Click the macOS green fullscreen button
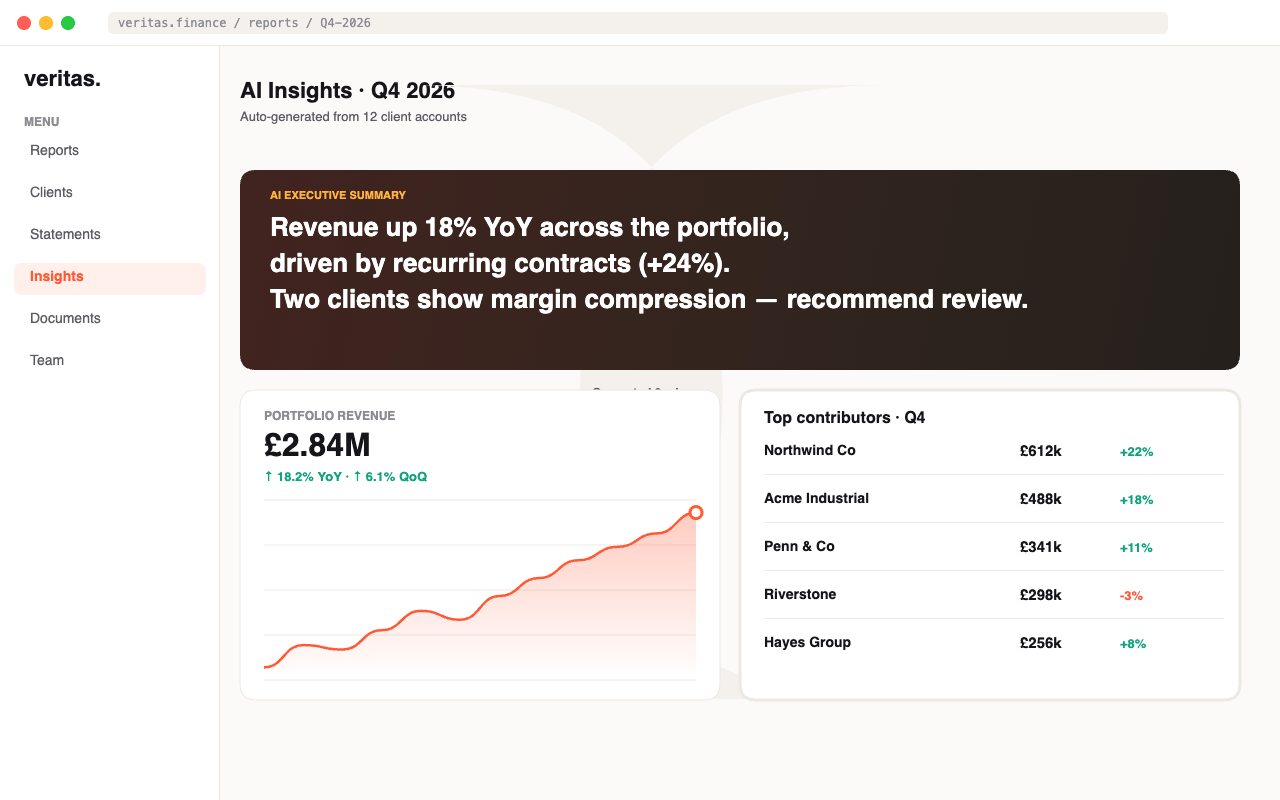Screen dimensions: 1280x800 pyautogui.click(x=68, y=23)
